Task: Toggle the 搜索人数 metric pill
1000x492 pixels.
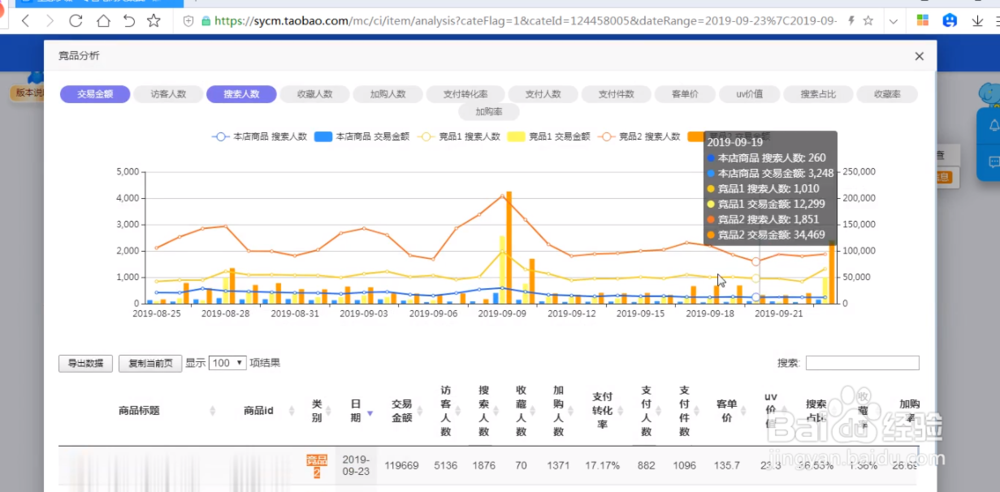Action: 241,94
